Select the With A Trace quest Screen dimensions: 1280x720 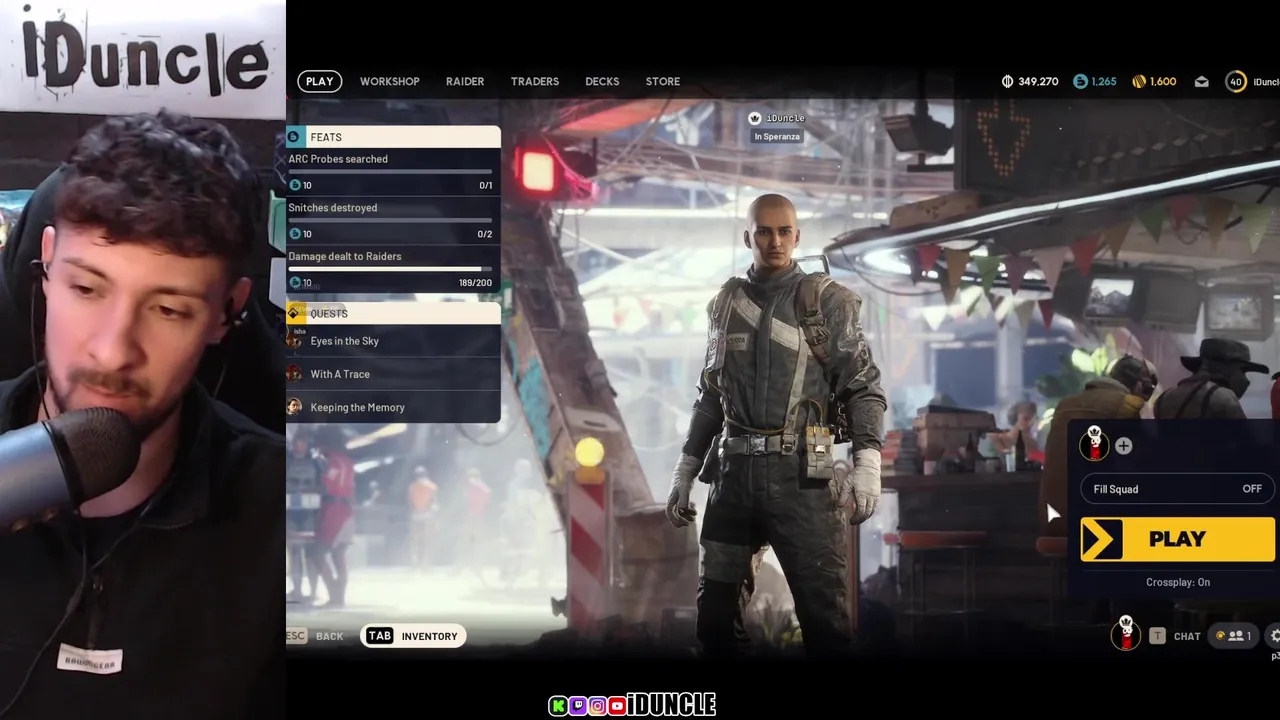pos(393,374)
